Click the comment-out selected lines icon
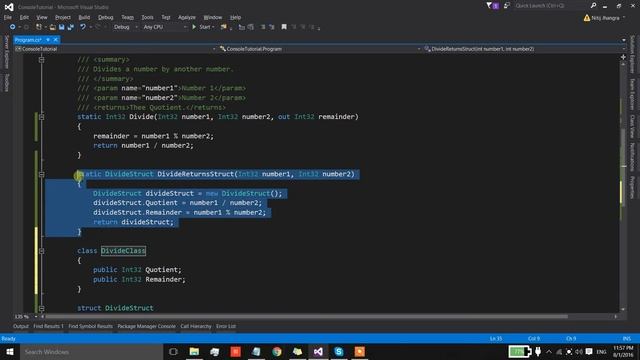The height and width of the screenshot is (360, 640). pos(262,27)
